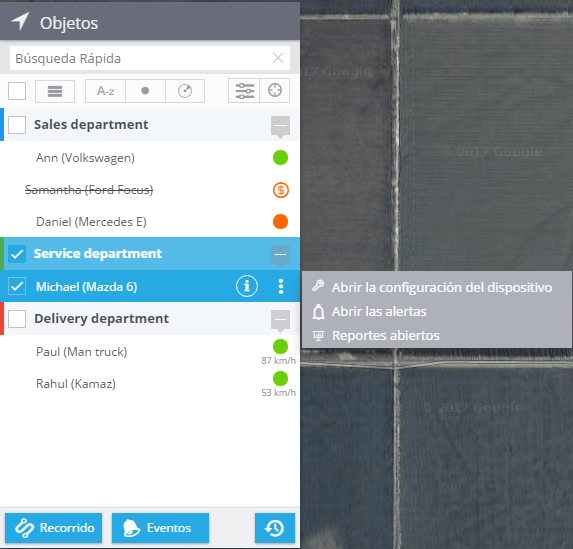Collapse the Service department group
Viewport: 573px width, 549px height.
(x=280, y=255)
